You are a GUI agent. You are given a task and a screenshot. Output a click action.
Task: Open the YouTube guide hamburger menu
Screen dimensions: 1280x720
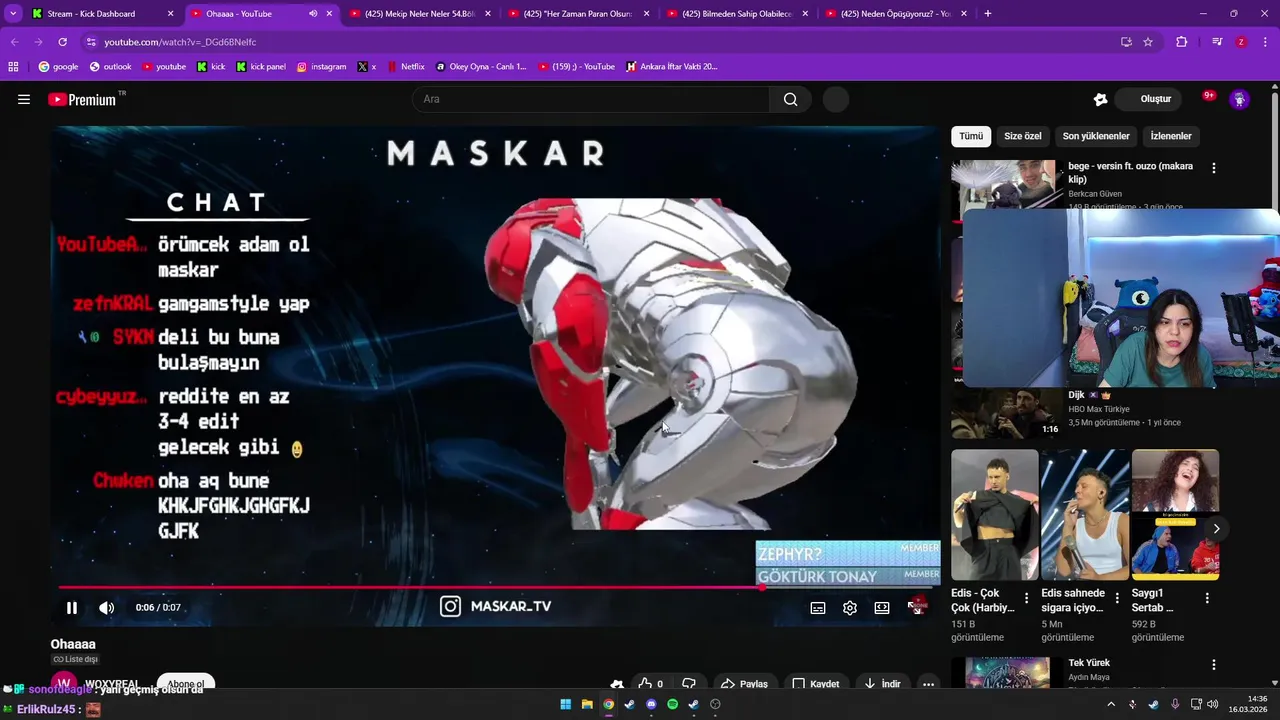point(24,99)
